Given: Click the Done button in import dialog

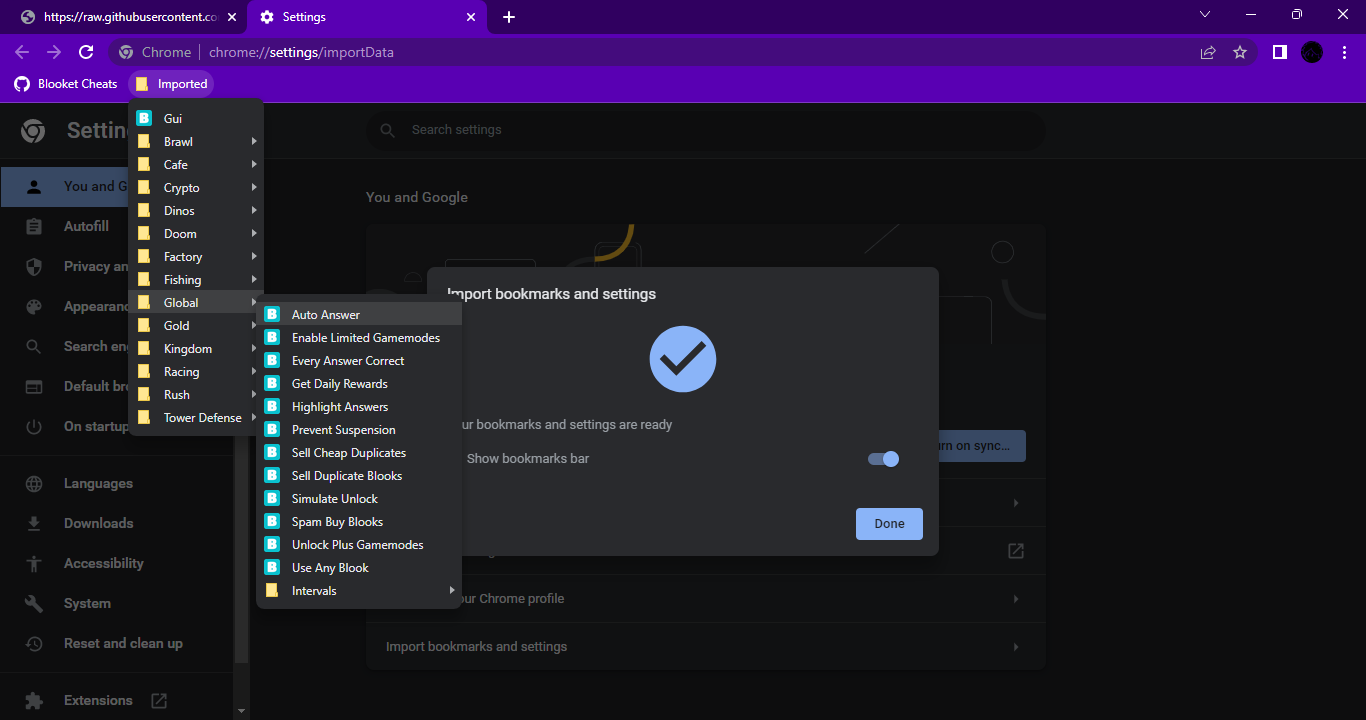Looking at the screenshot, I should click(x=889, y=523).
